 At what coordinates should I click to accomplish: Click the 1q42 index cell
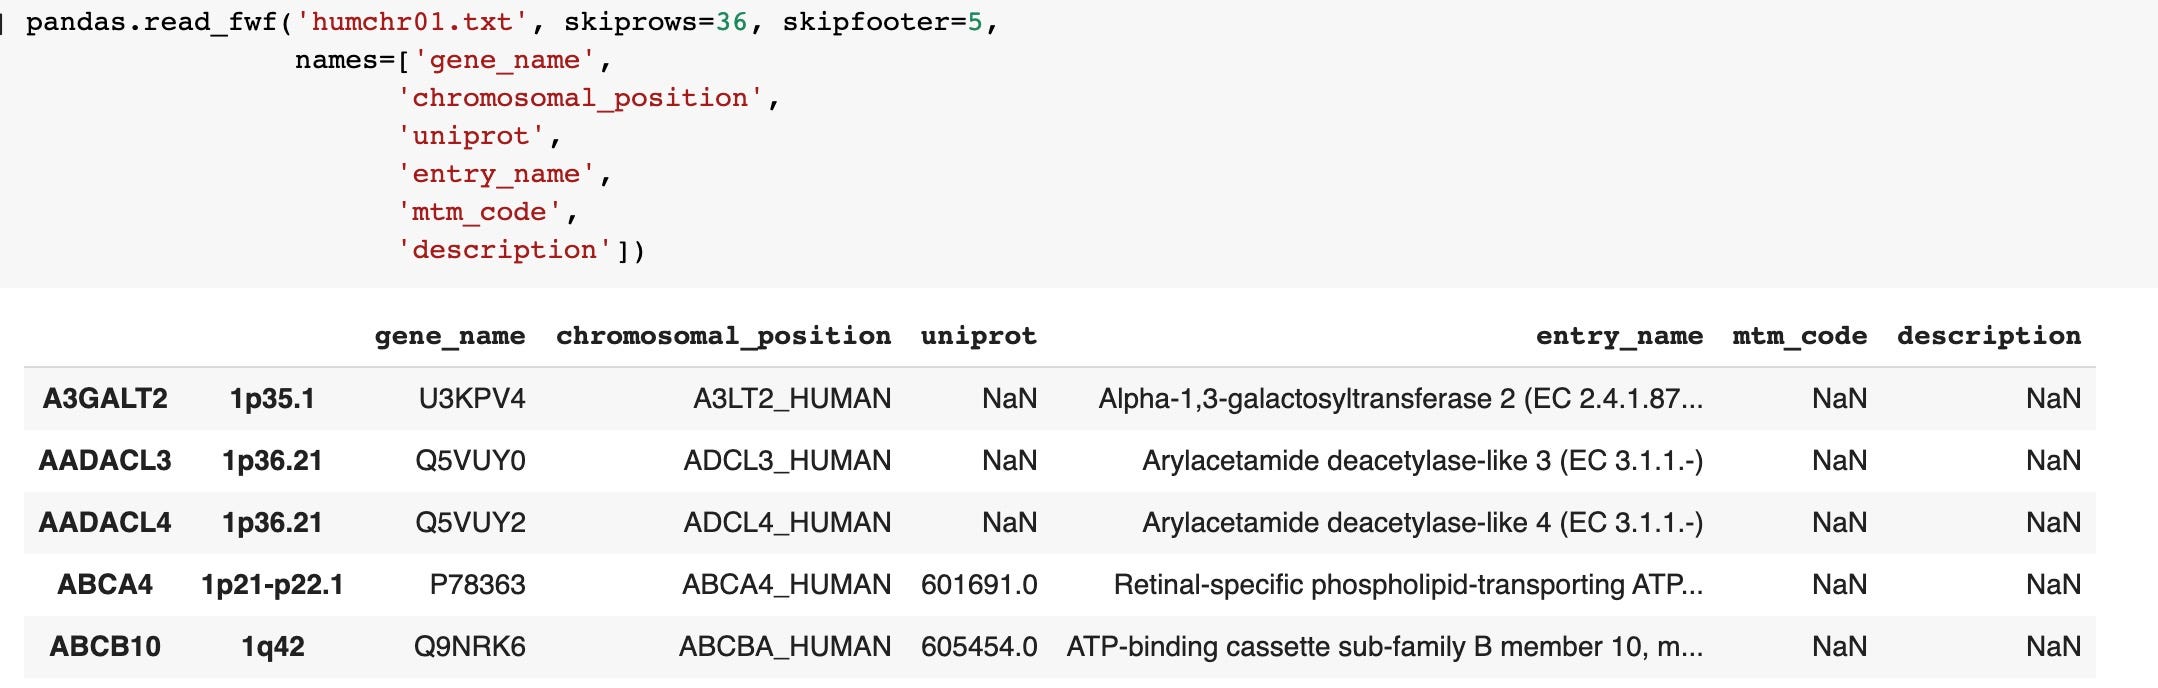[272, 647]
